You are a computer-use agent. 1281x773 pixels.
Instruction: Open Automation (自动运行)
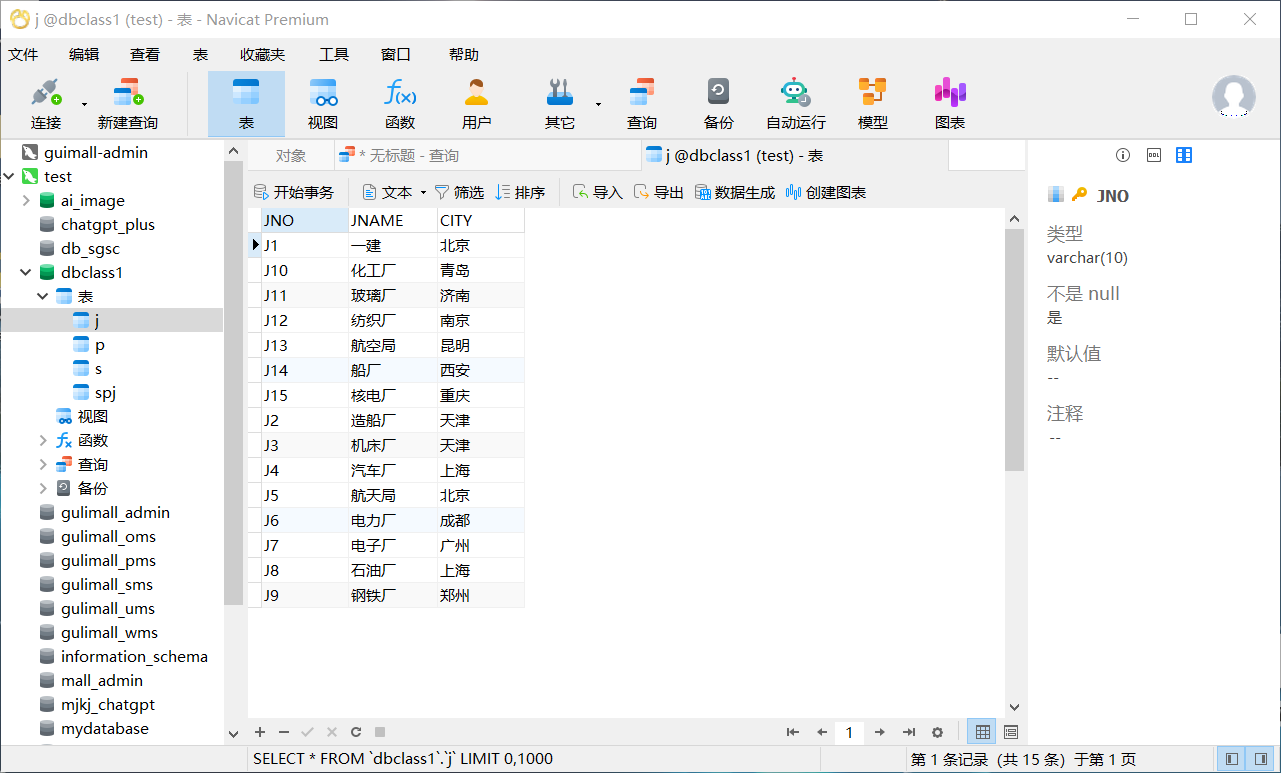[x=794, y=100]
